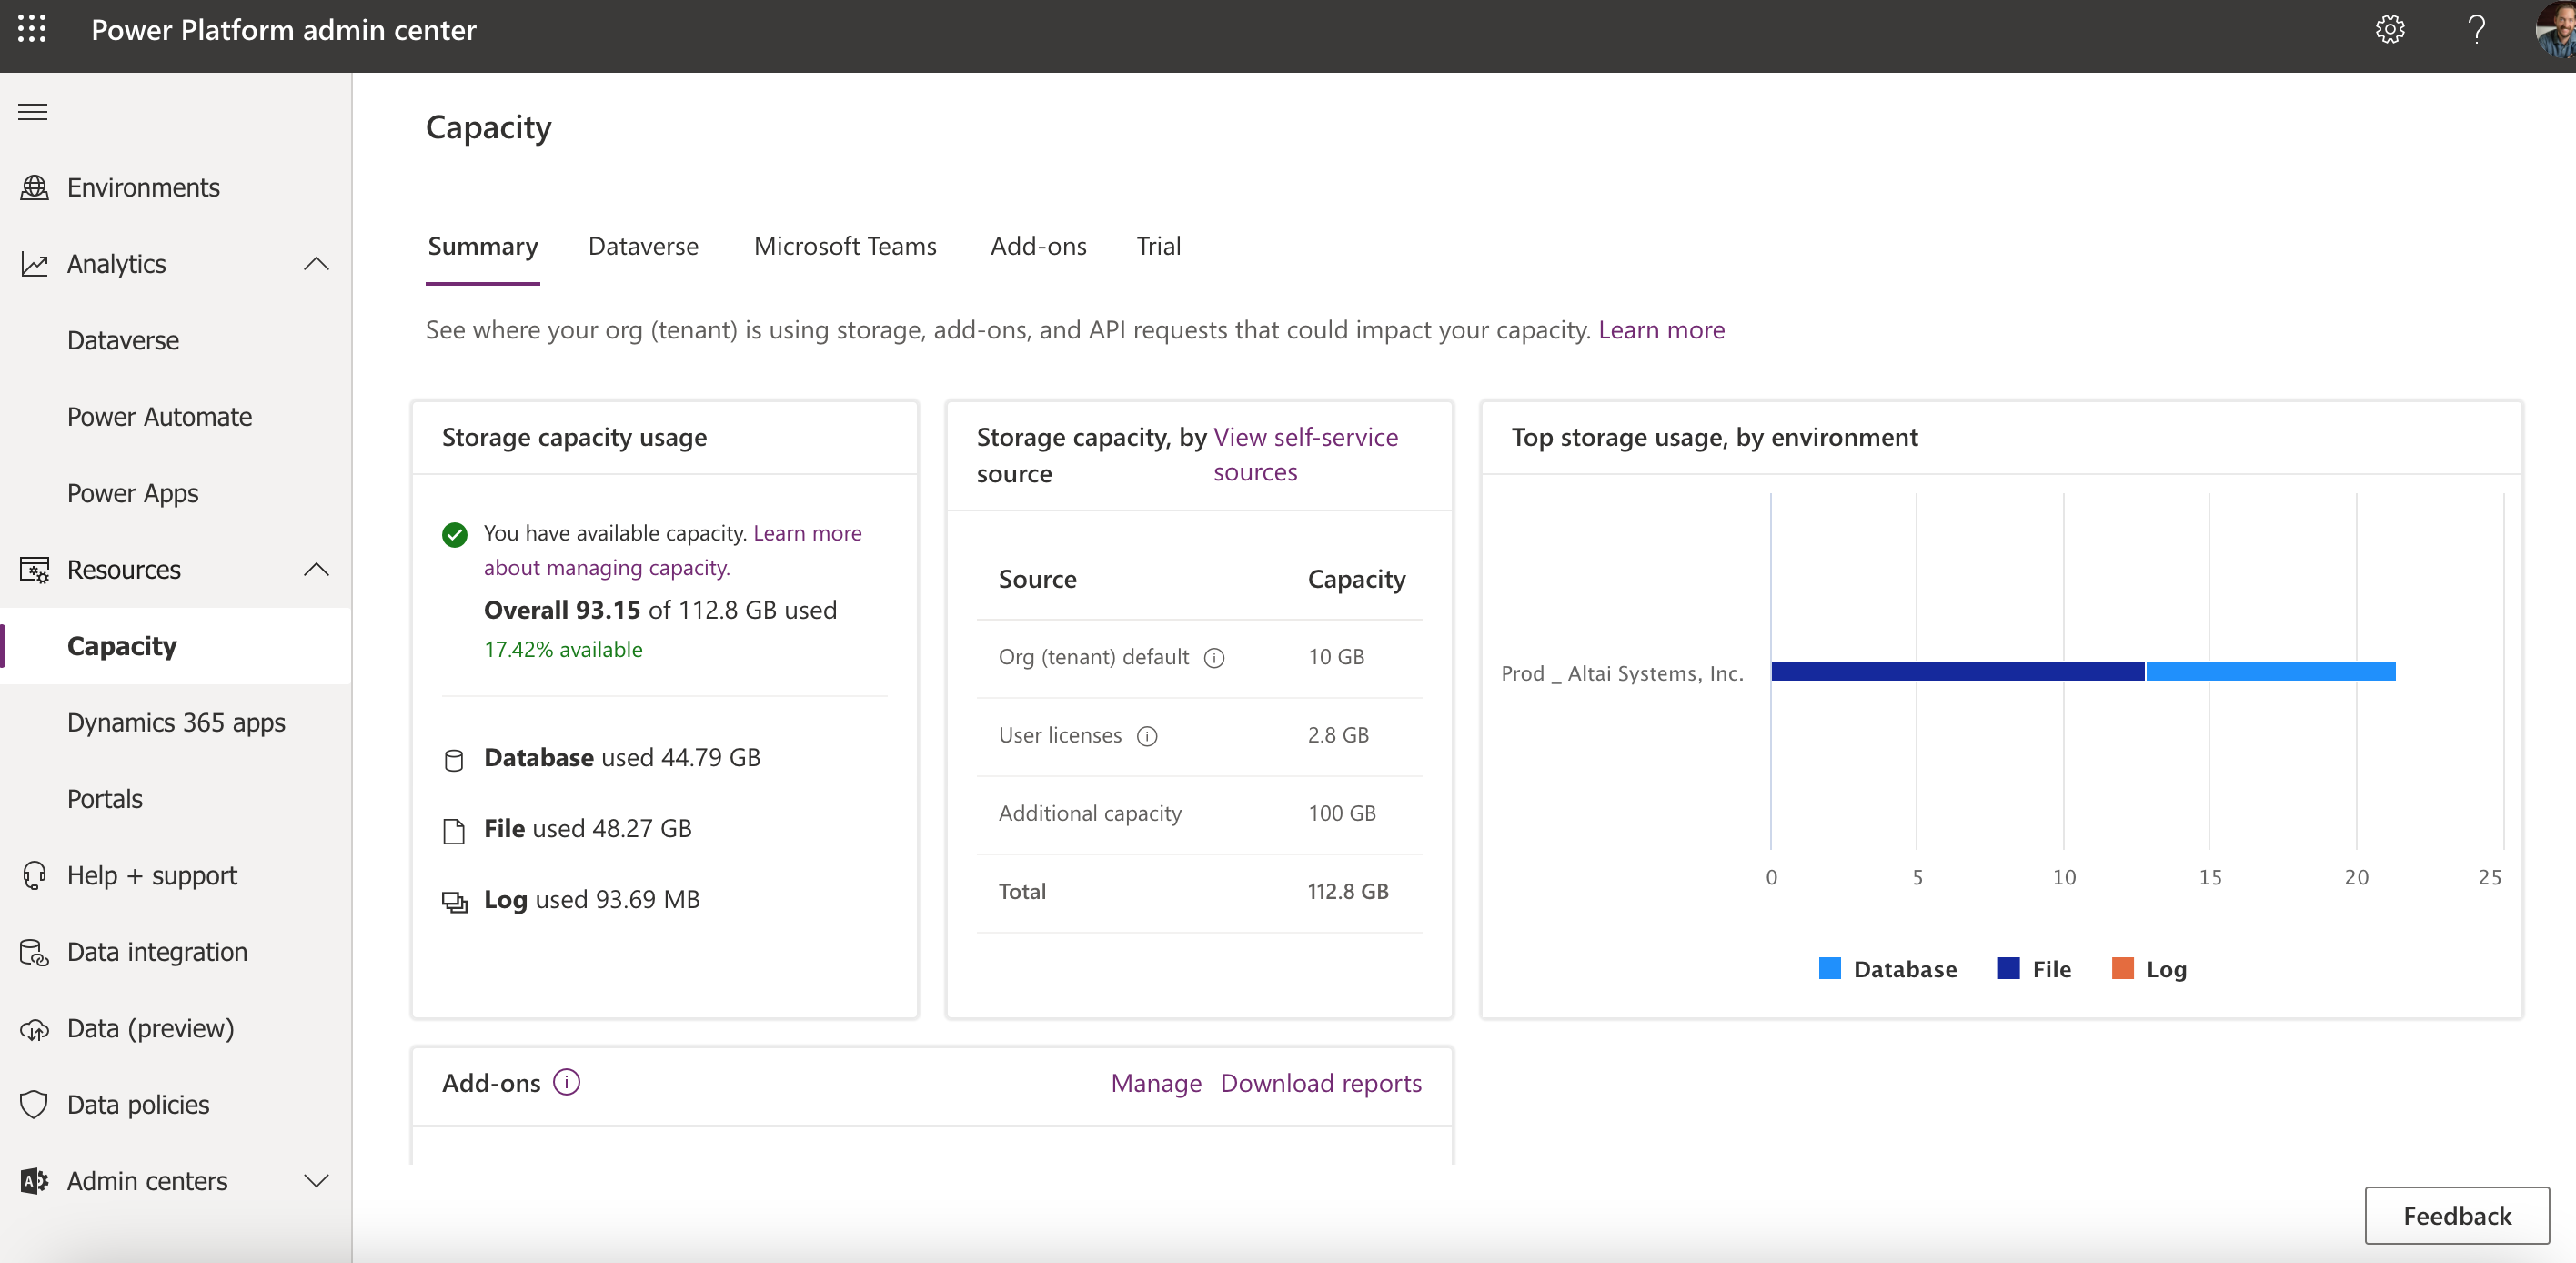Click the 100 GB additional capacity value

1342,813
